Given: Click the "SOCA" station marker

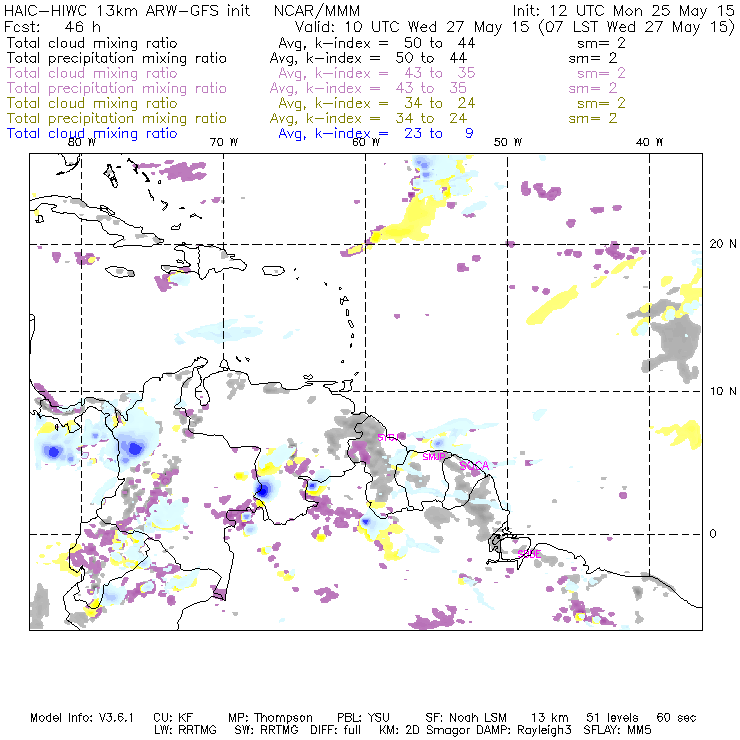Looking at the screenshot, I should point(474,466).
